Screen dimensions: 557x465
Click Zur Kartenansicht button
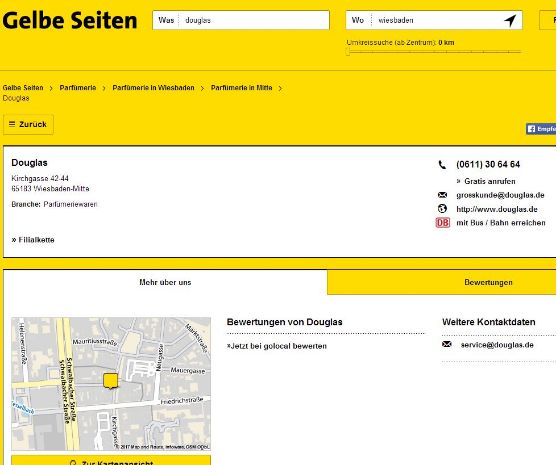[111, 461]
